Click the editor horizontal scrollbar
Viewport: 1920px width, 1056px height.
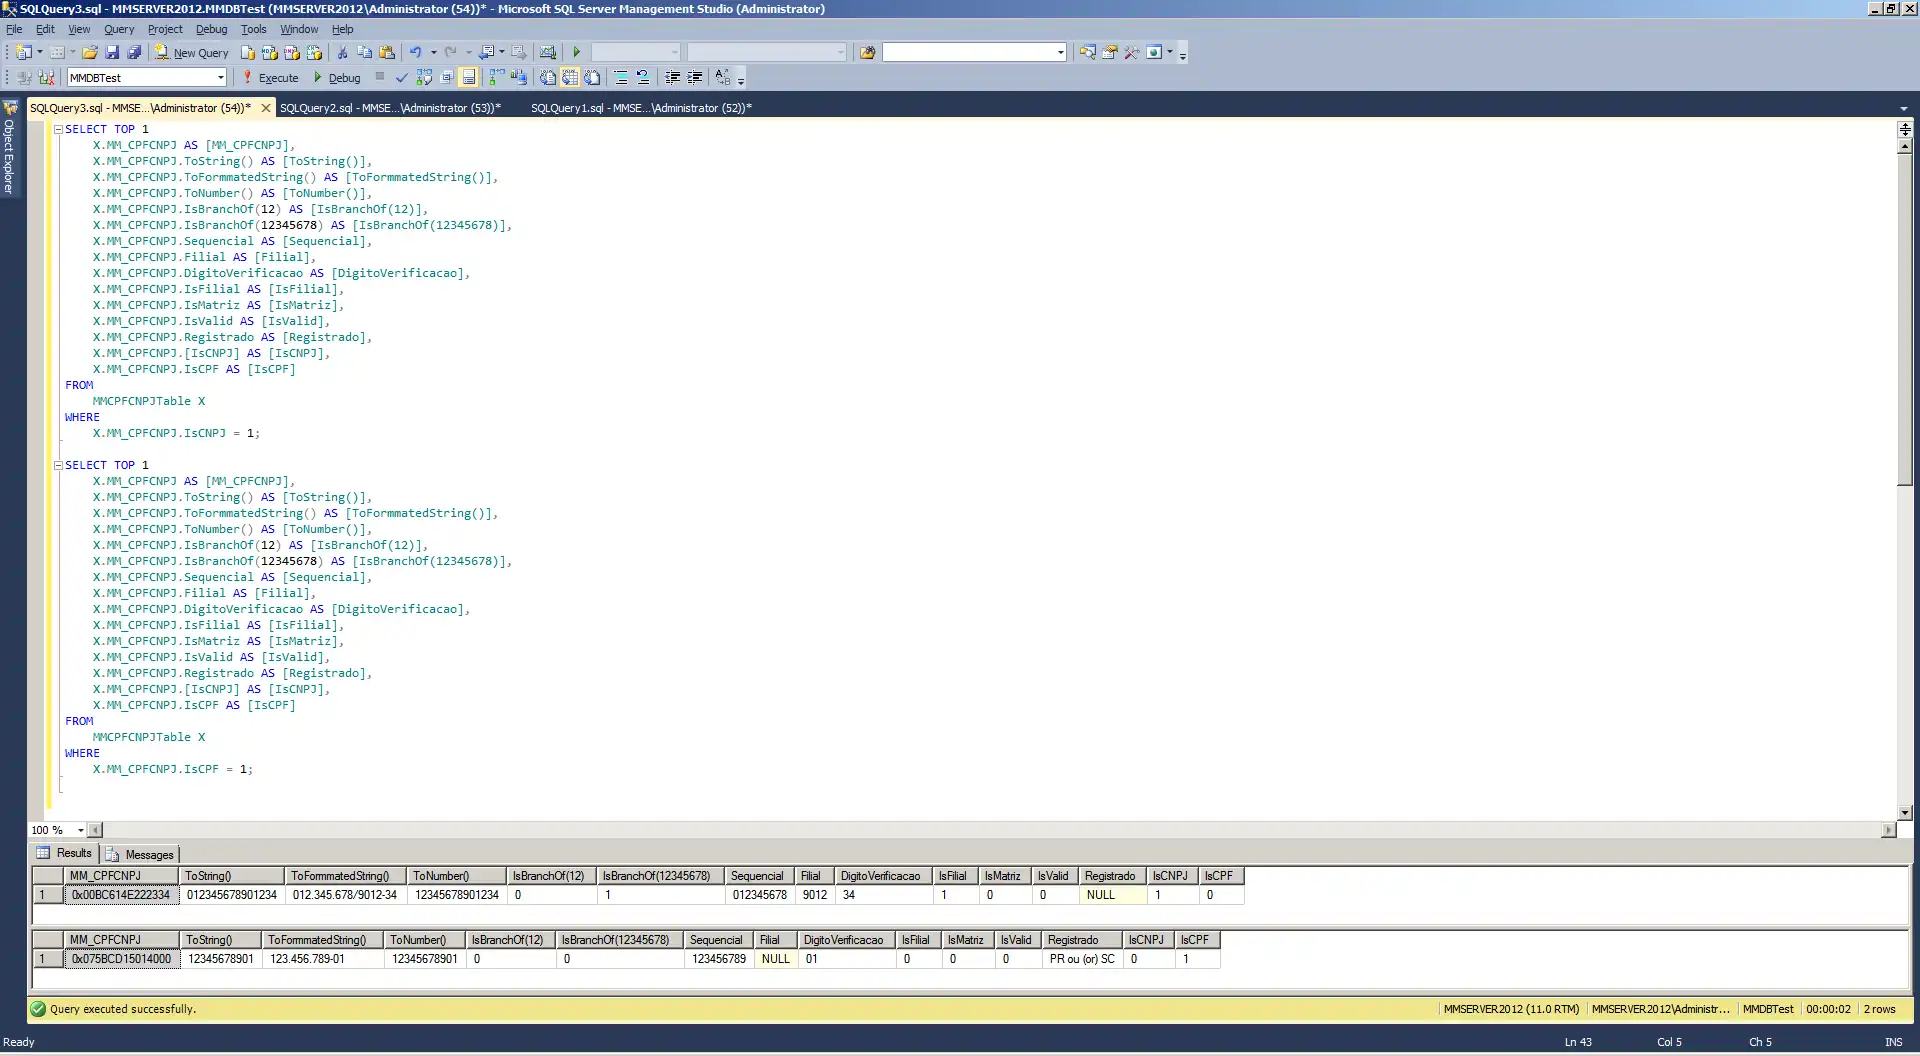pos(992,830)
